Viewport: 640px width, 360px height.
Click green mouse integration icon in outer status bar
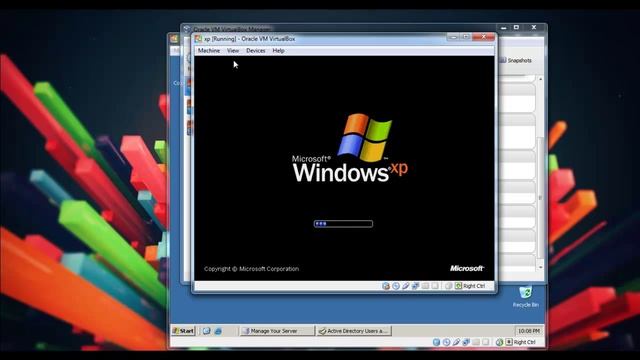pos(499,342)
